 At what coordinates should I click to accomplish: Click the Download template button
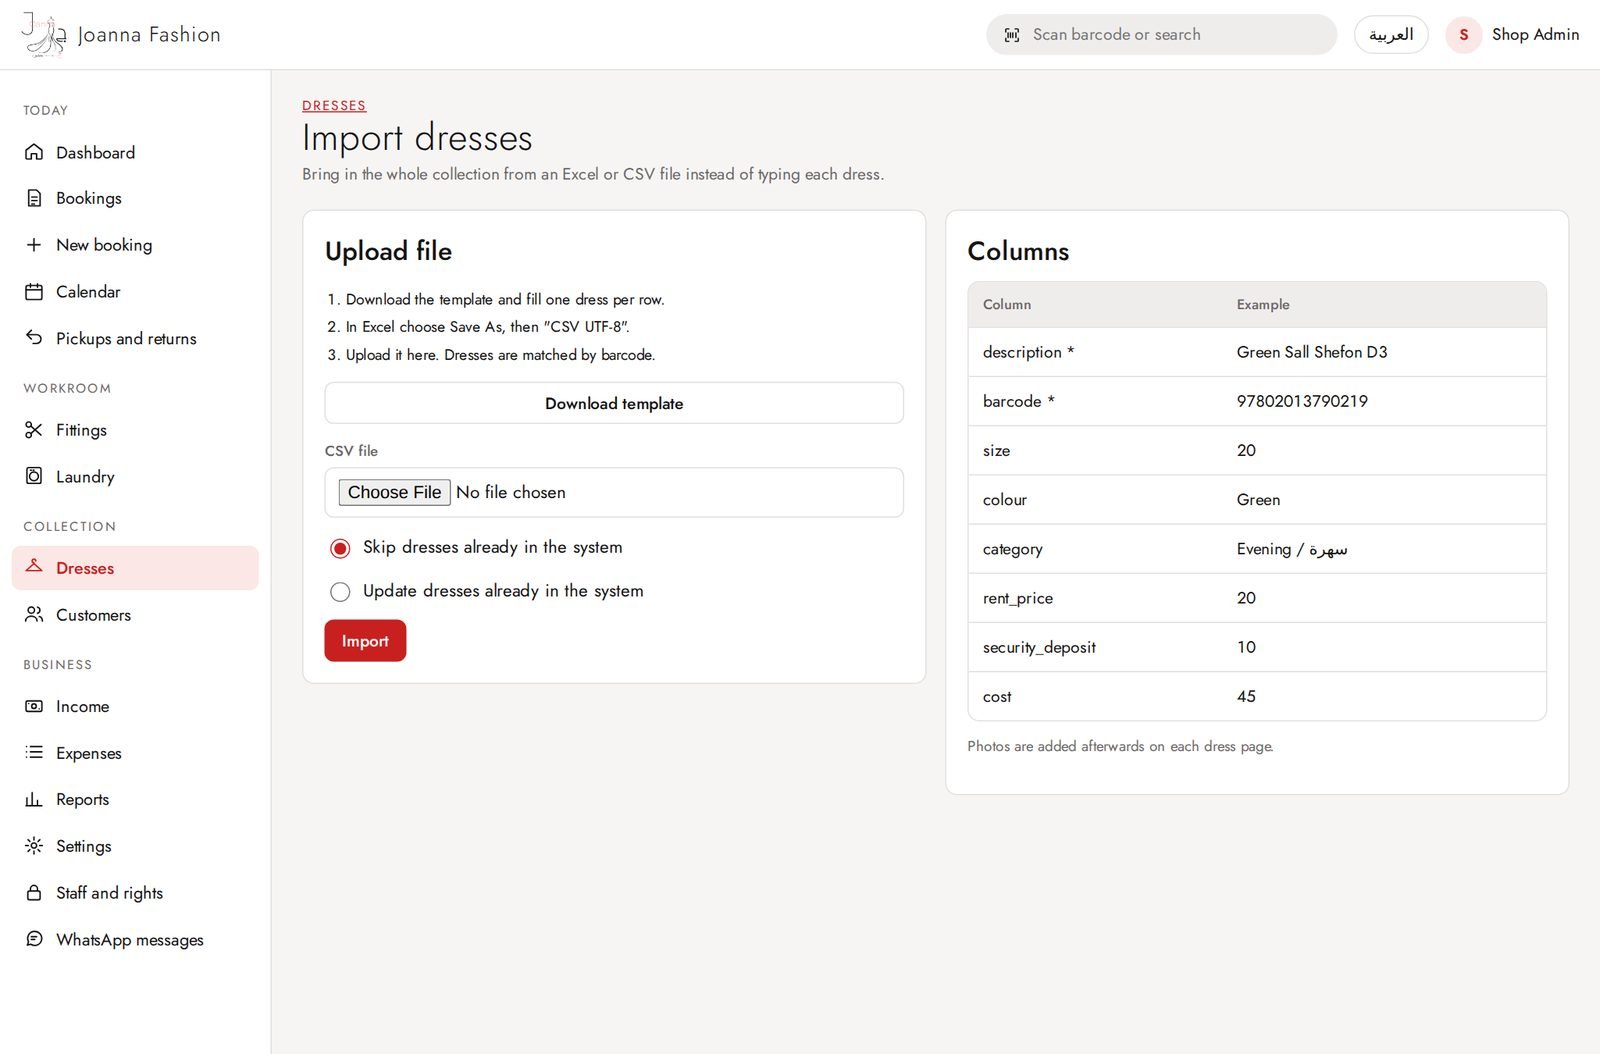pyautogui.click(x=614, y=403)
